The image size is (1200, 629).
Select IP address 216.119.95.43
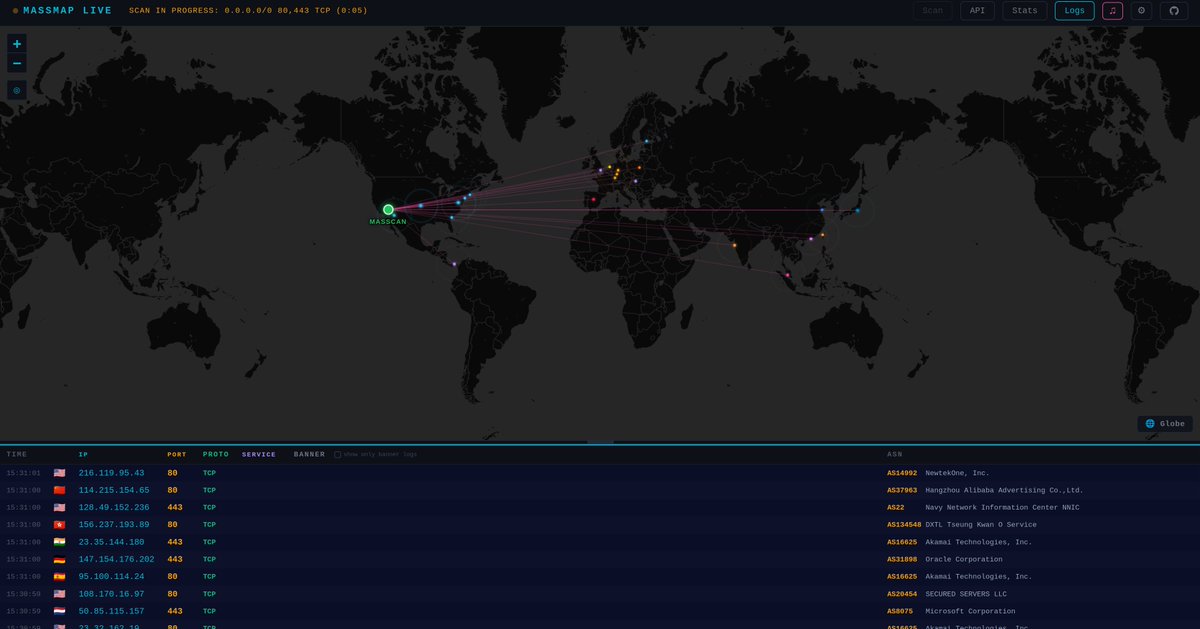[x=111, y=473]
